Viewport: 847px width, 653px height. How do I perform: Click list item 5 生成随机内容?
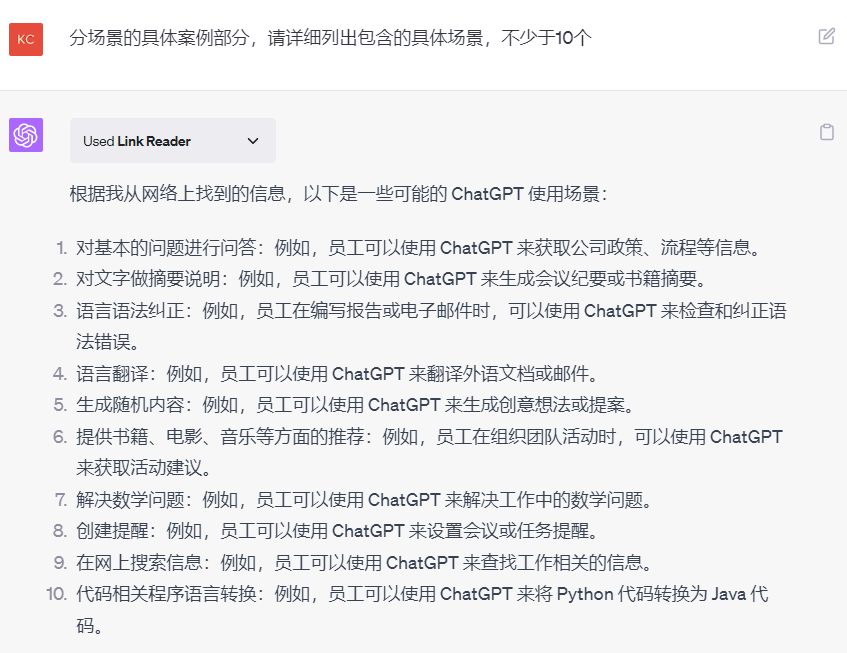355,405
